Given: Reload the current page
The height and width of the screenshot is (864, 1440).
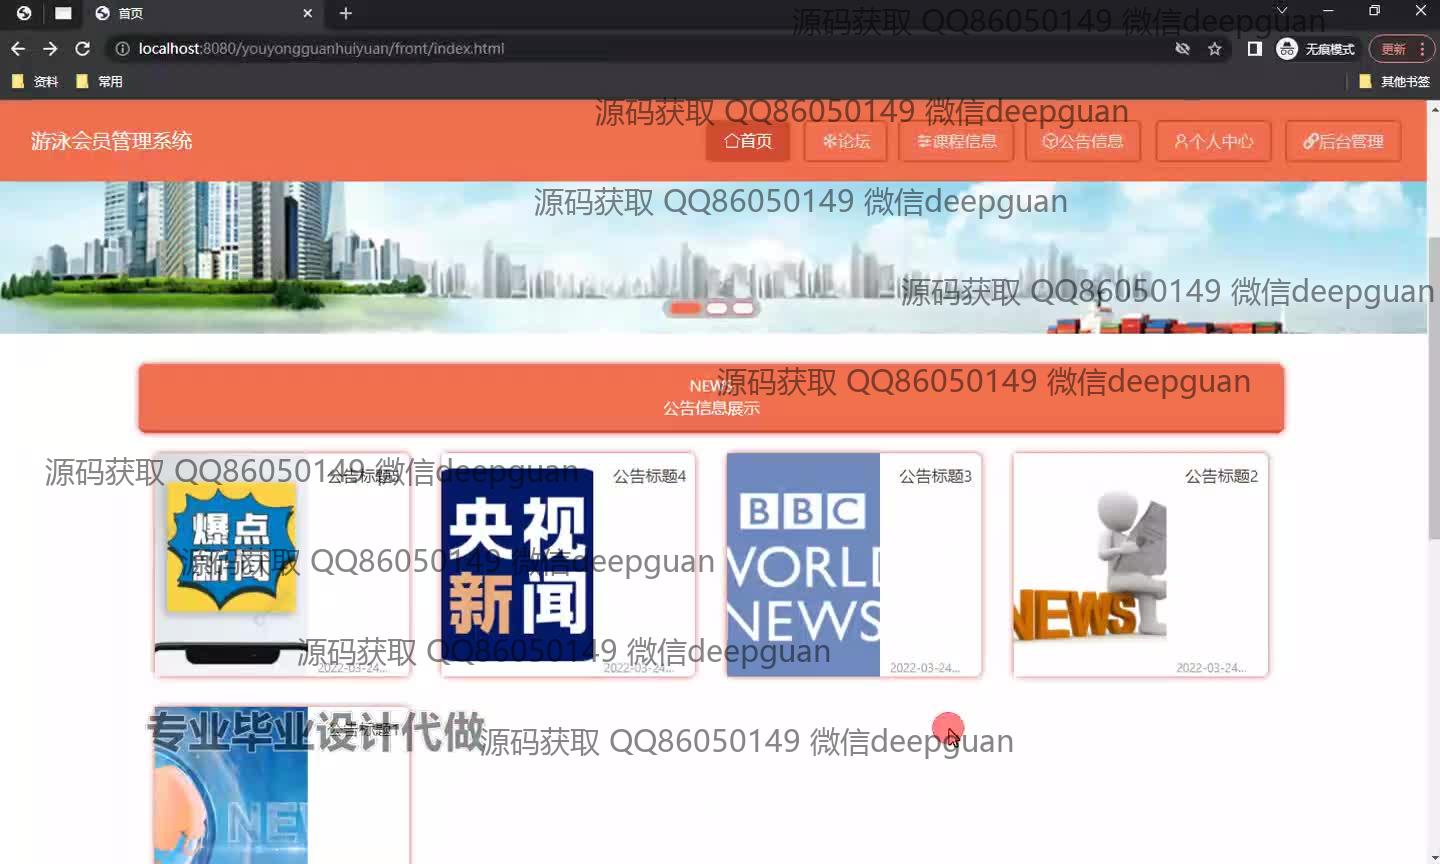Looking at the screenshot, I should [83, 48].
